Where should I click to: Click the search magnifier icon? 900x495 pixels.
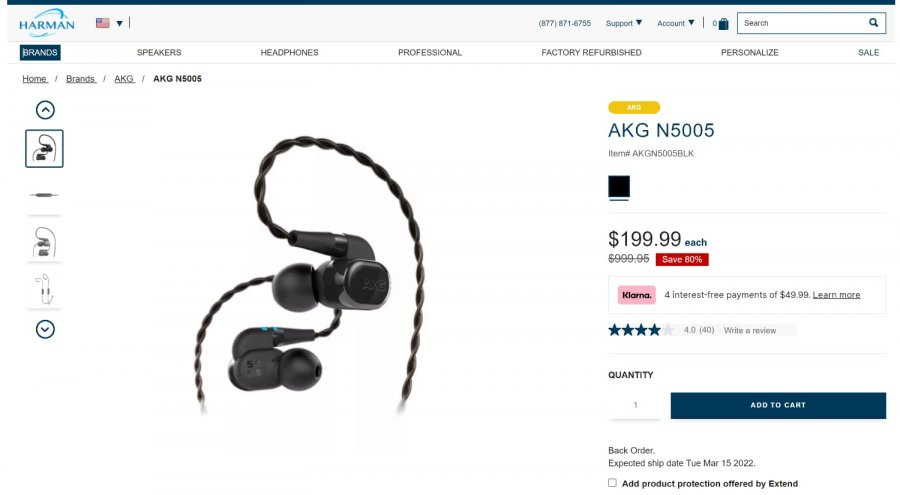(x=873, y=23)
